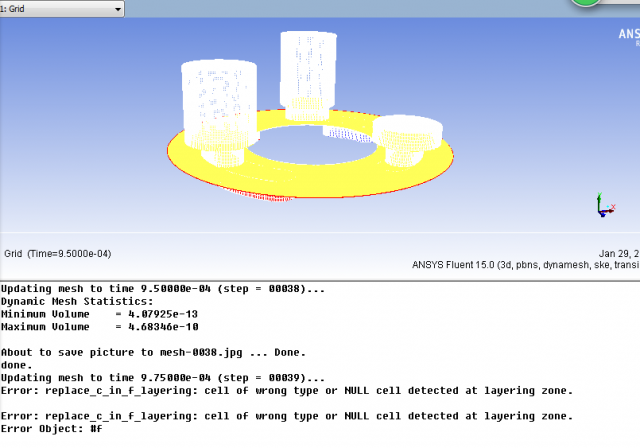Click the green circular icon at top right
Viewport: 640px width, 448px height.
point(587,3)
